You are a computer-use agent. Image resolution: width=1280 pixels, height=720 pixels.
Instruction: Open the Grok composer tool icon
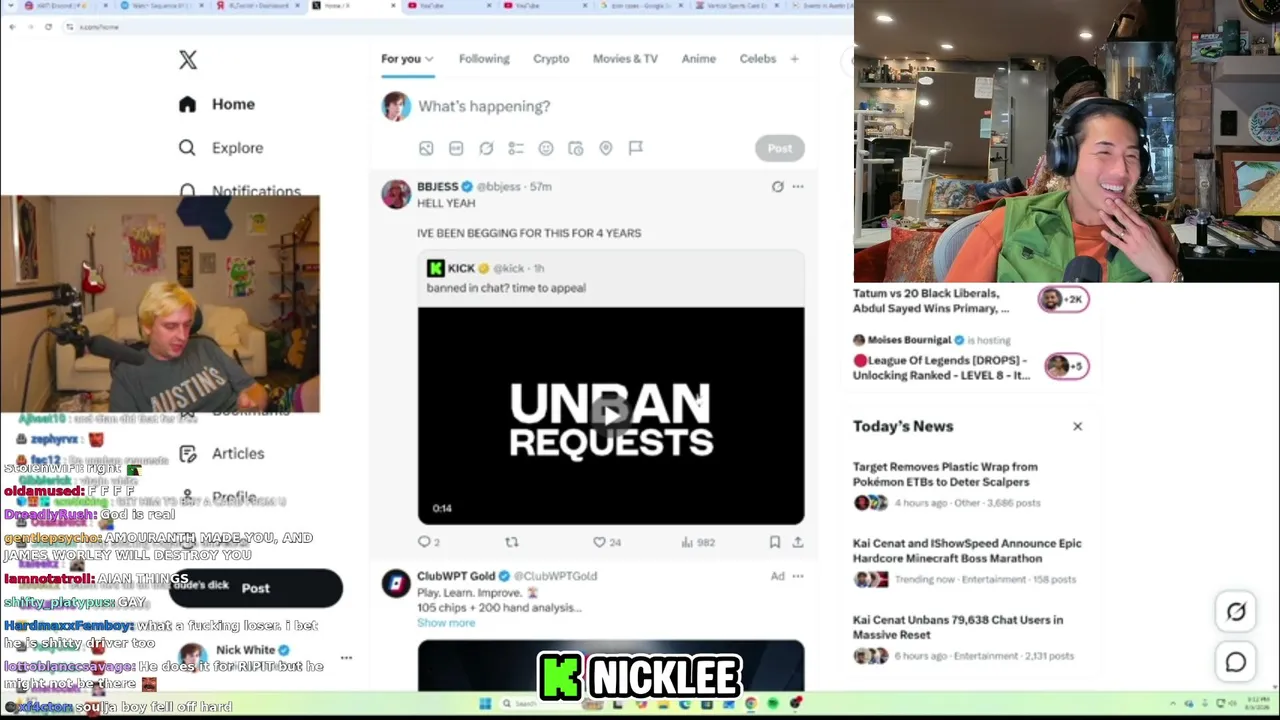(486, 148)
